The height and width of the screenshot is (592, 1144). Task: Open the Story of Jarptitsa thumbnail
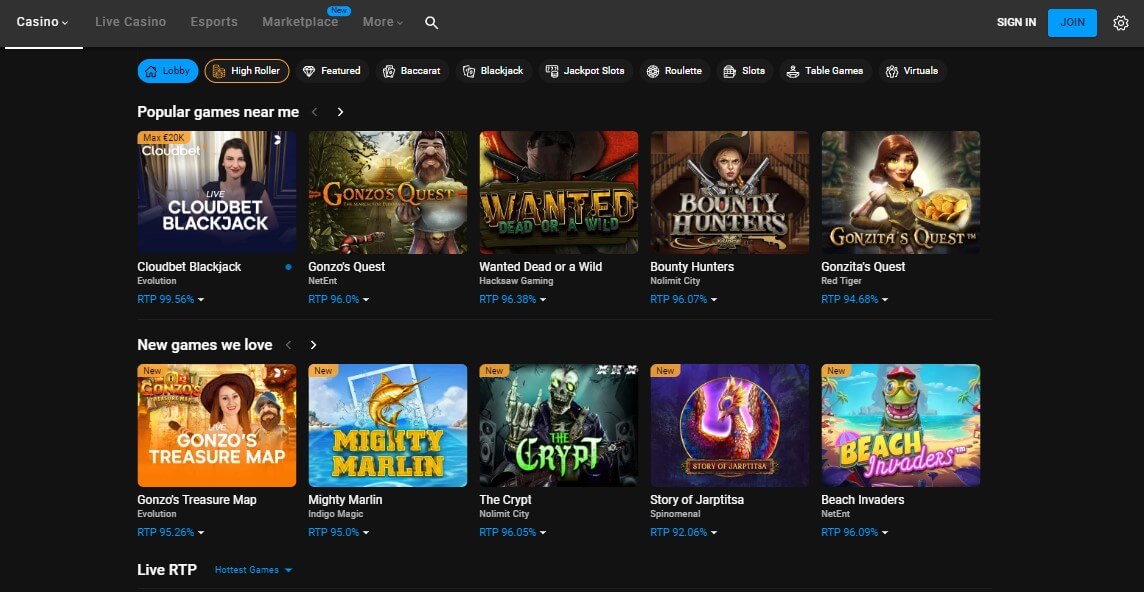point(730,425)
